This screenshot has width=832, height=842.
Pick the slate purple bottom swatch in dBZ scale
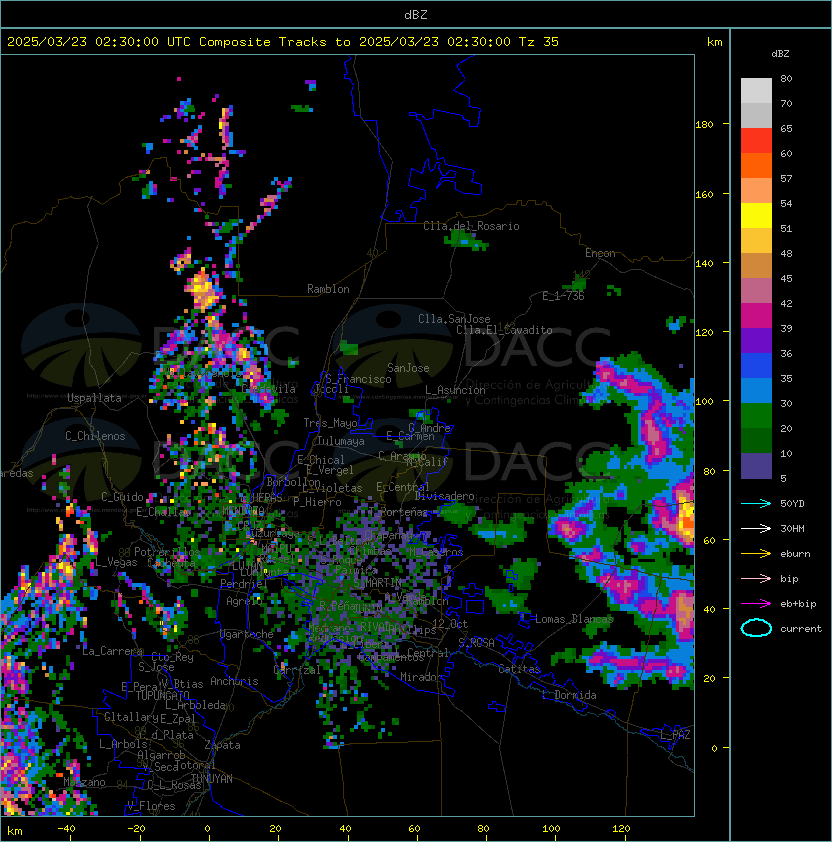756,466
